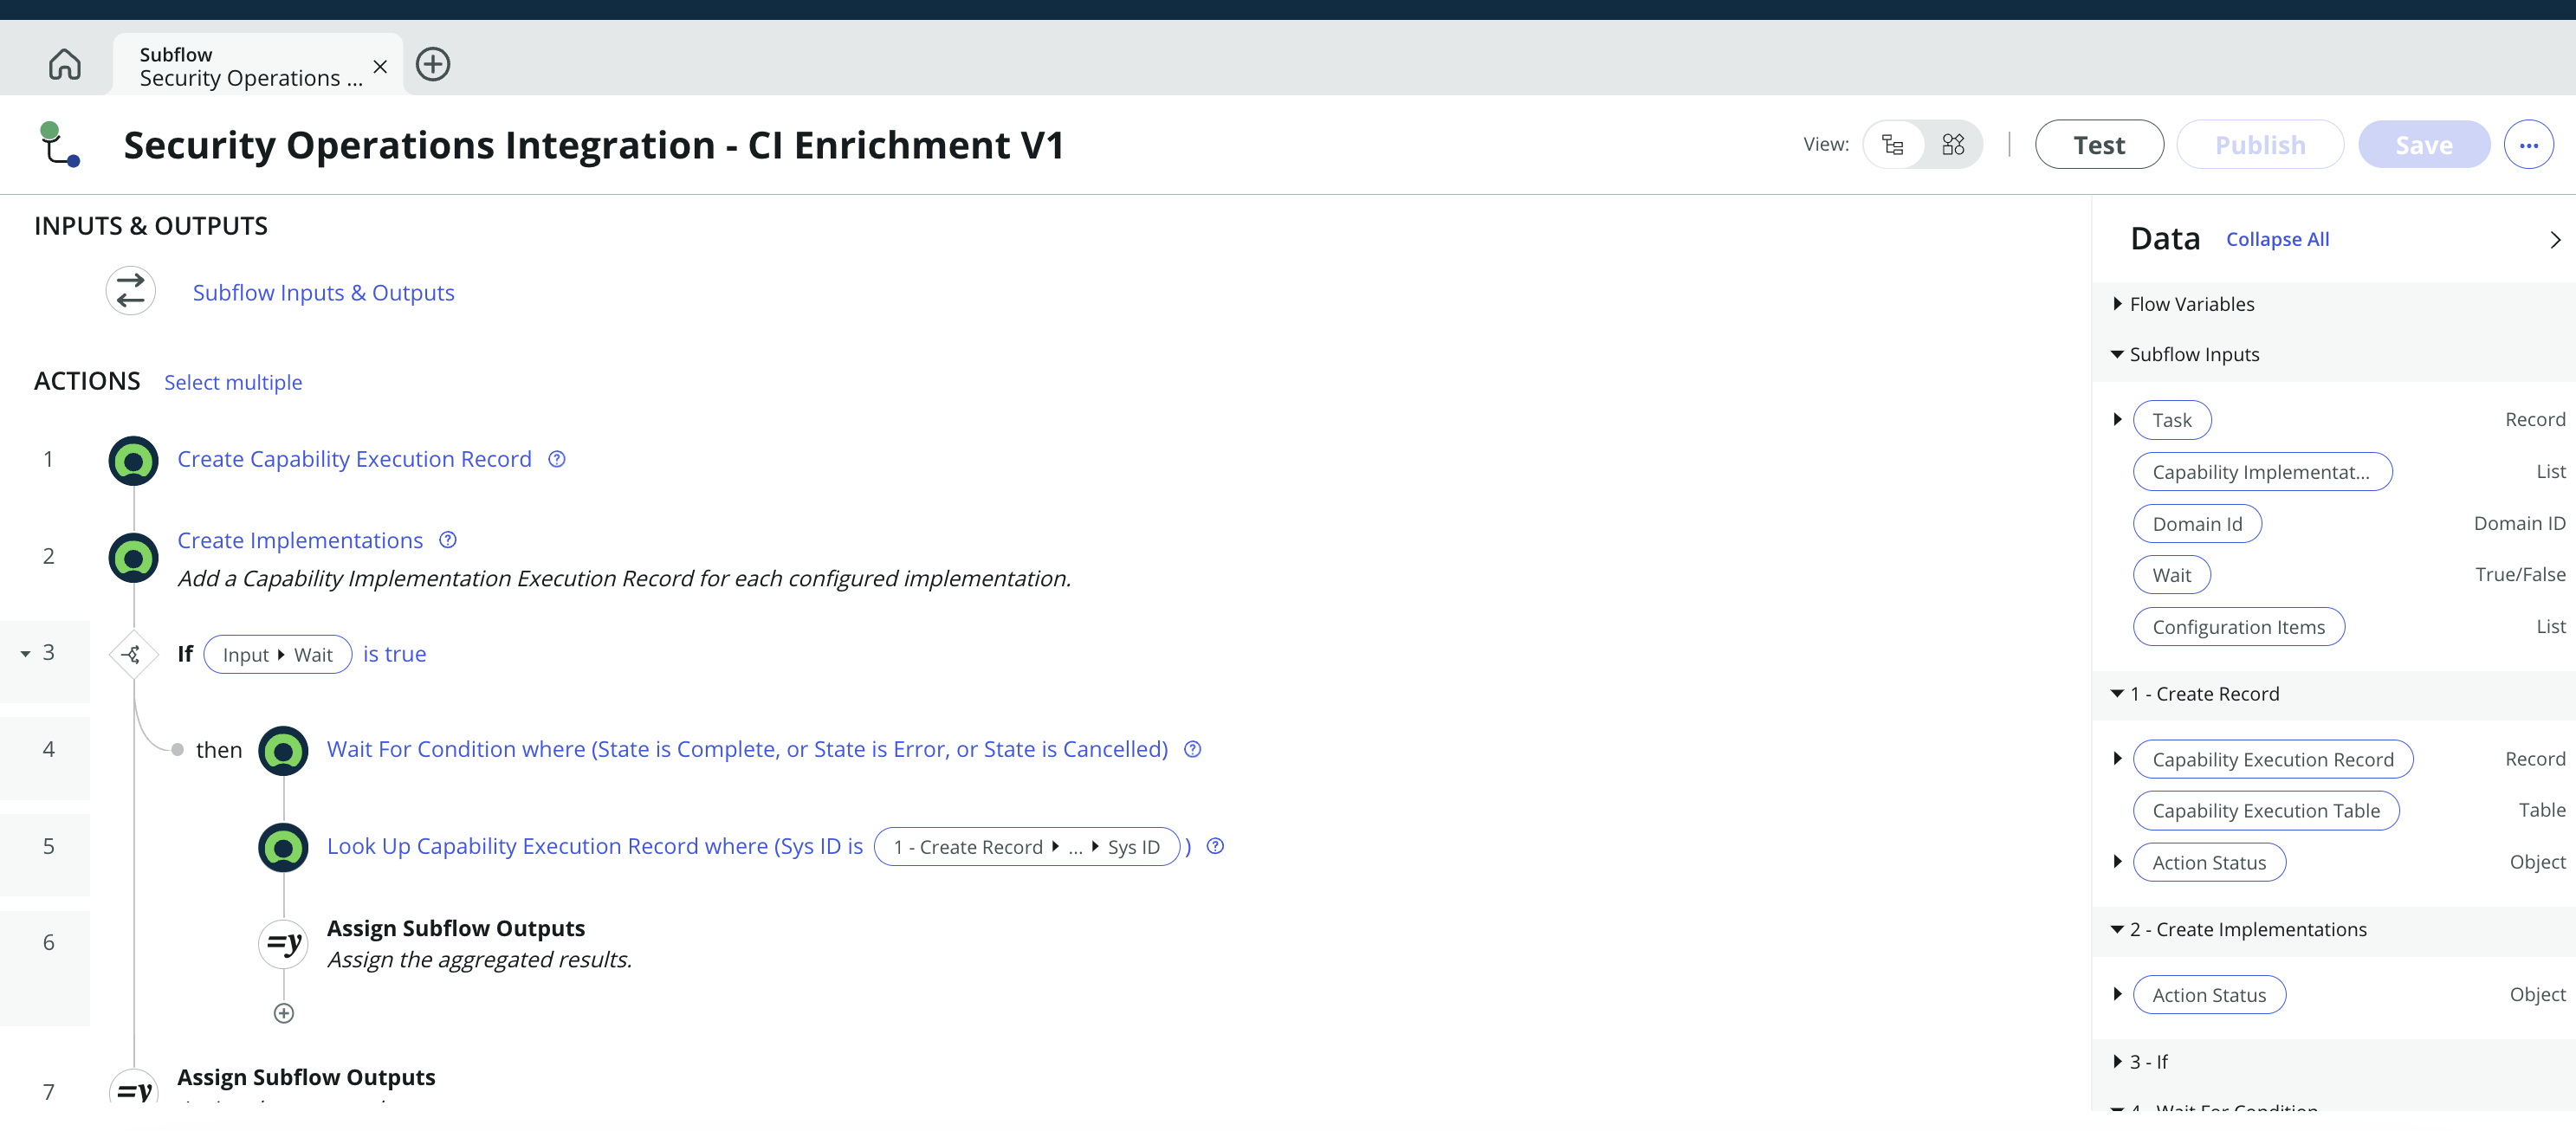
Task: Select Action Status pill under Create Implementations
Action: tap(2209, 995)
